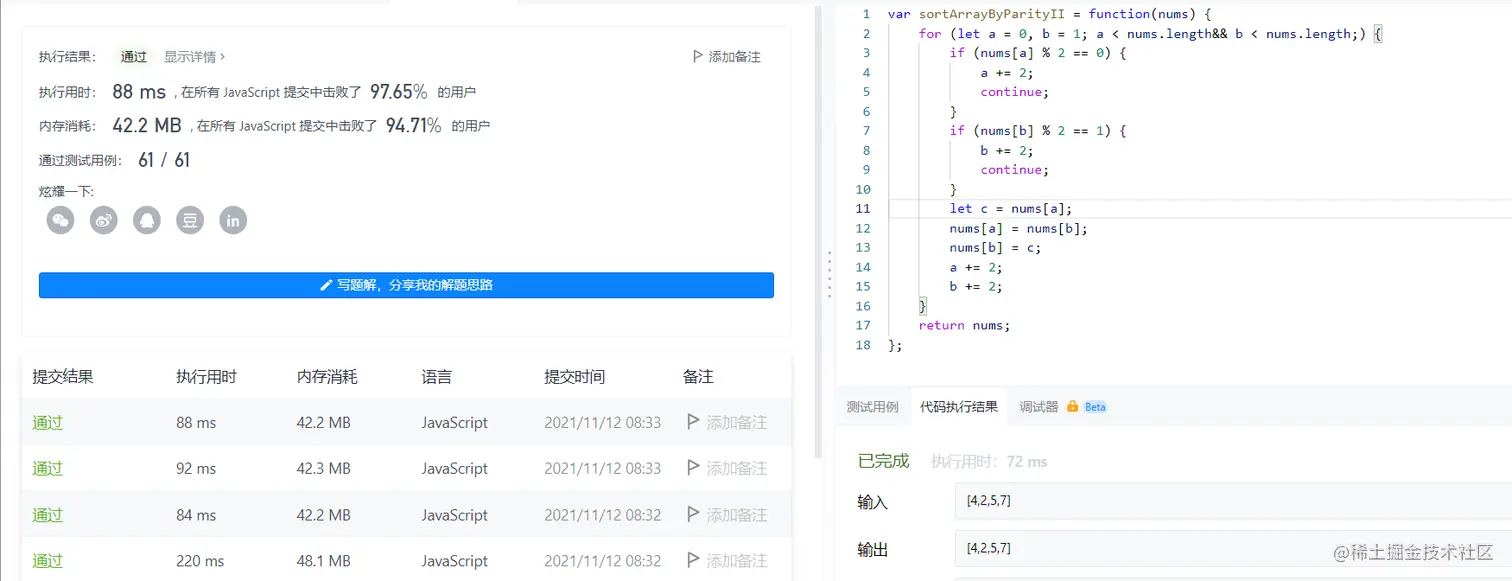
Task: Expand 显示详情 to show result details
Action: [195, 57]
